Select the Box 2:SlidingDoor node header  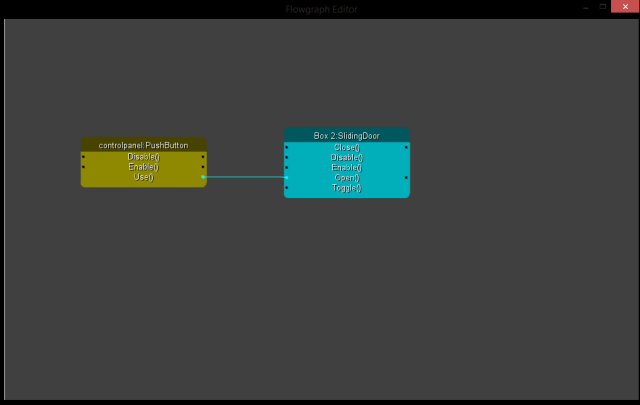[346, 135]
